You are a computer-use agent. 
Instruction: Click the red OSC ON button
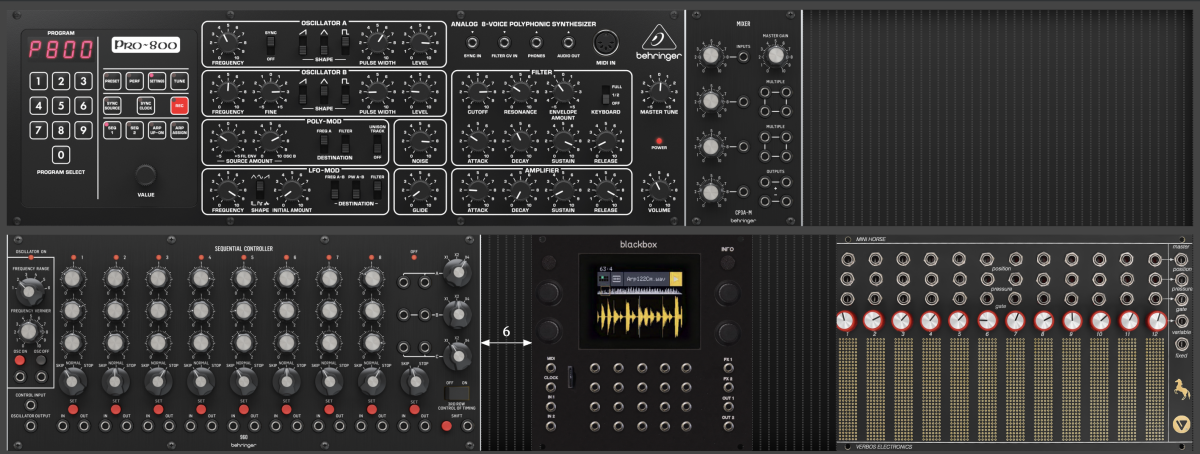click(x=20, y=360)
